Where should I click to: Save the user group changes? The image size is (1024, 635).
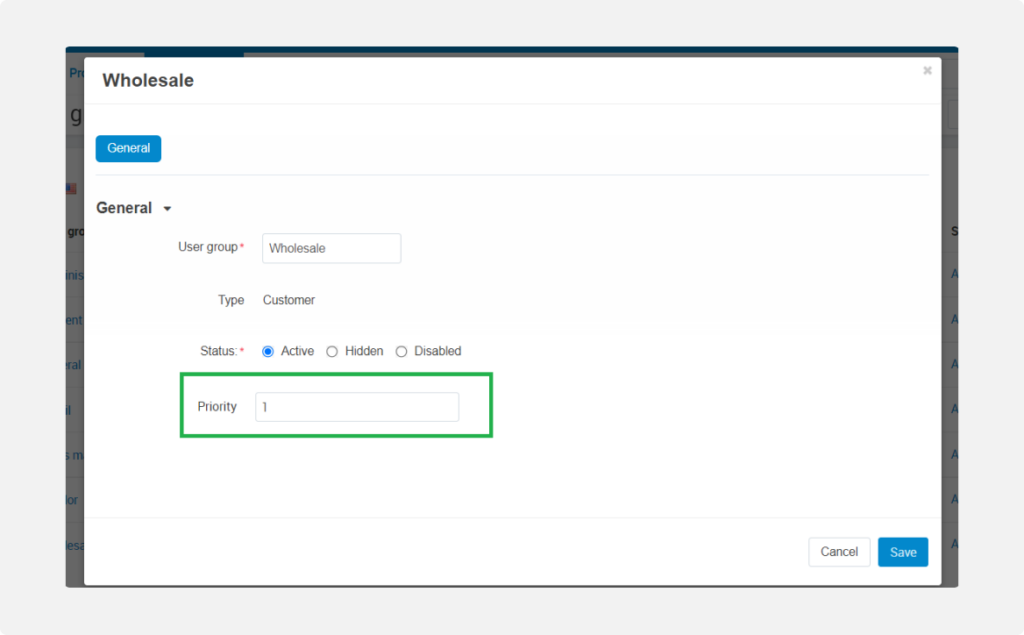pyautogui.click(x=902, y=552)
